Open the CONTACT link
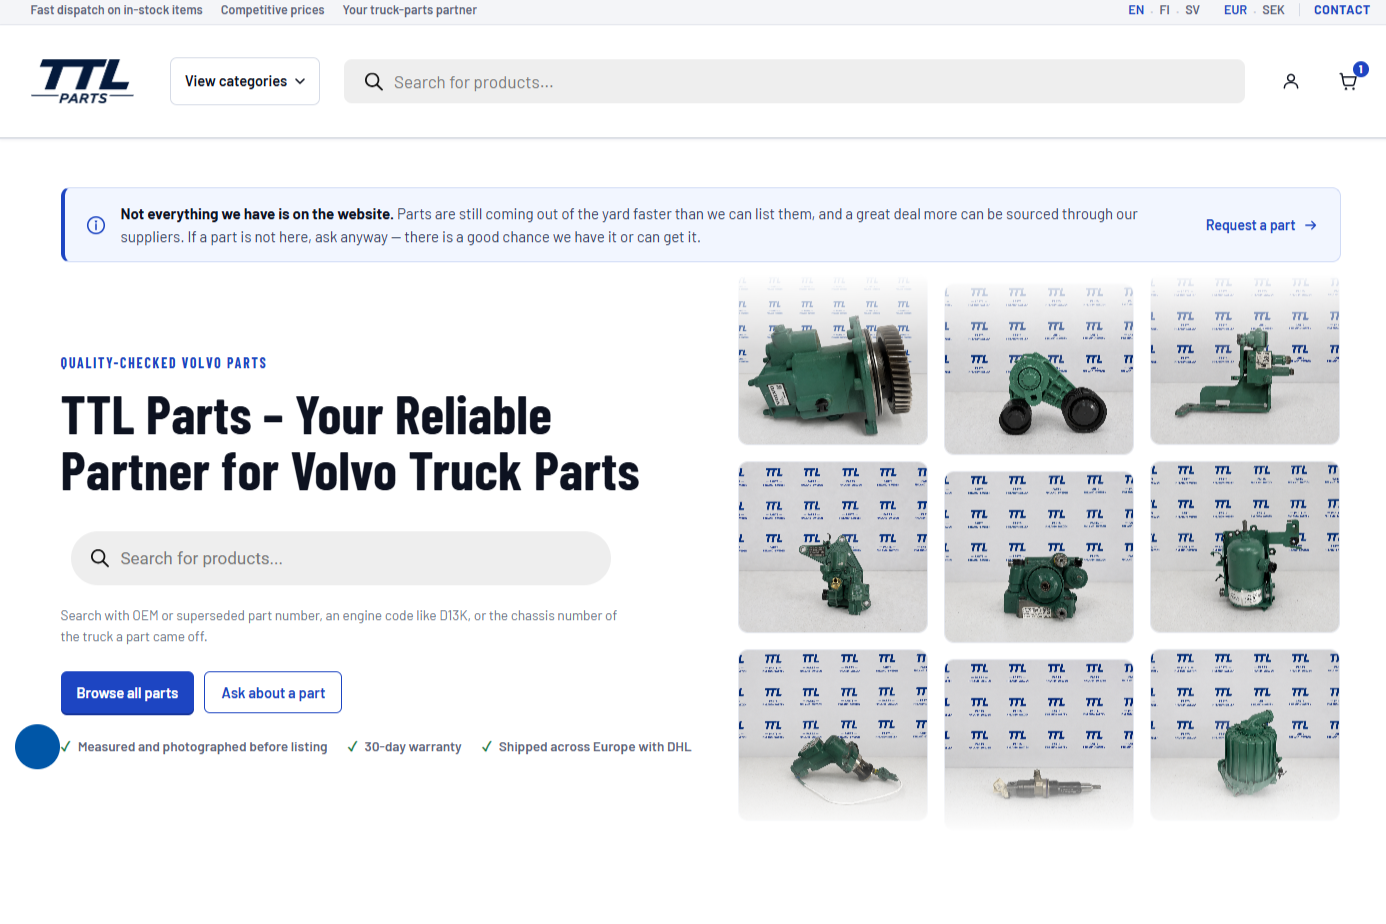 point(1342,10)
